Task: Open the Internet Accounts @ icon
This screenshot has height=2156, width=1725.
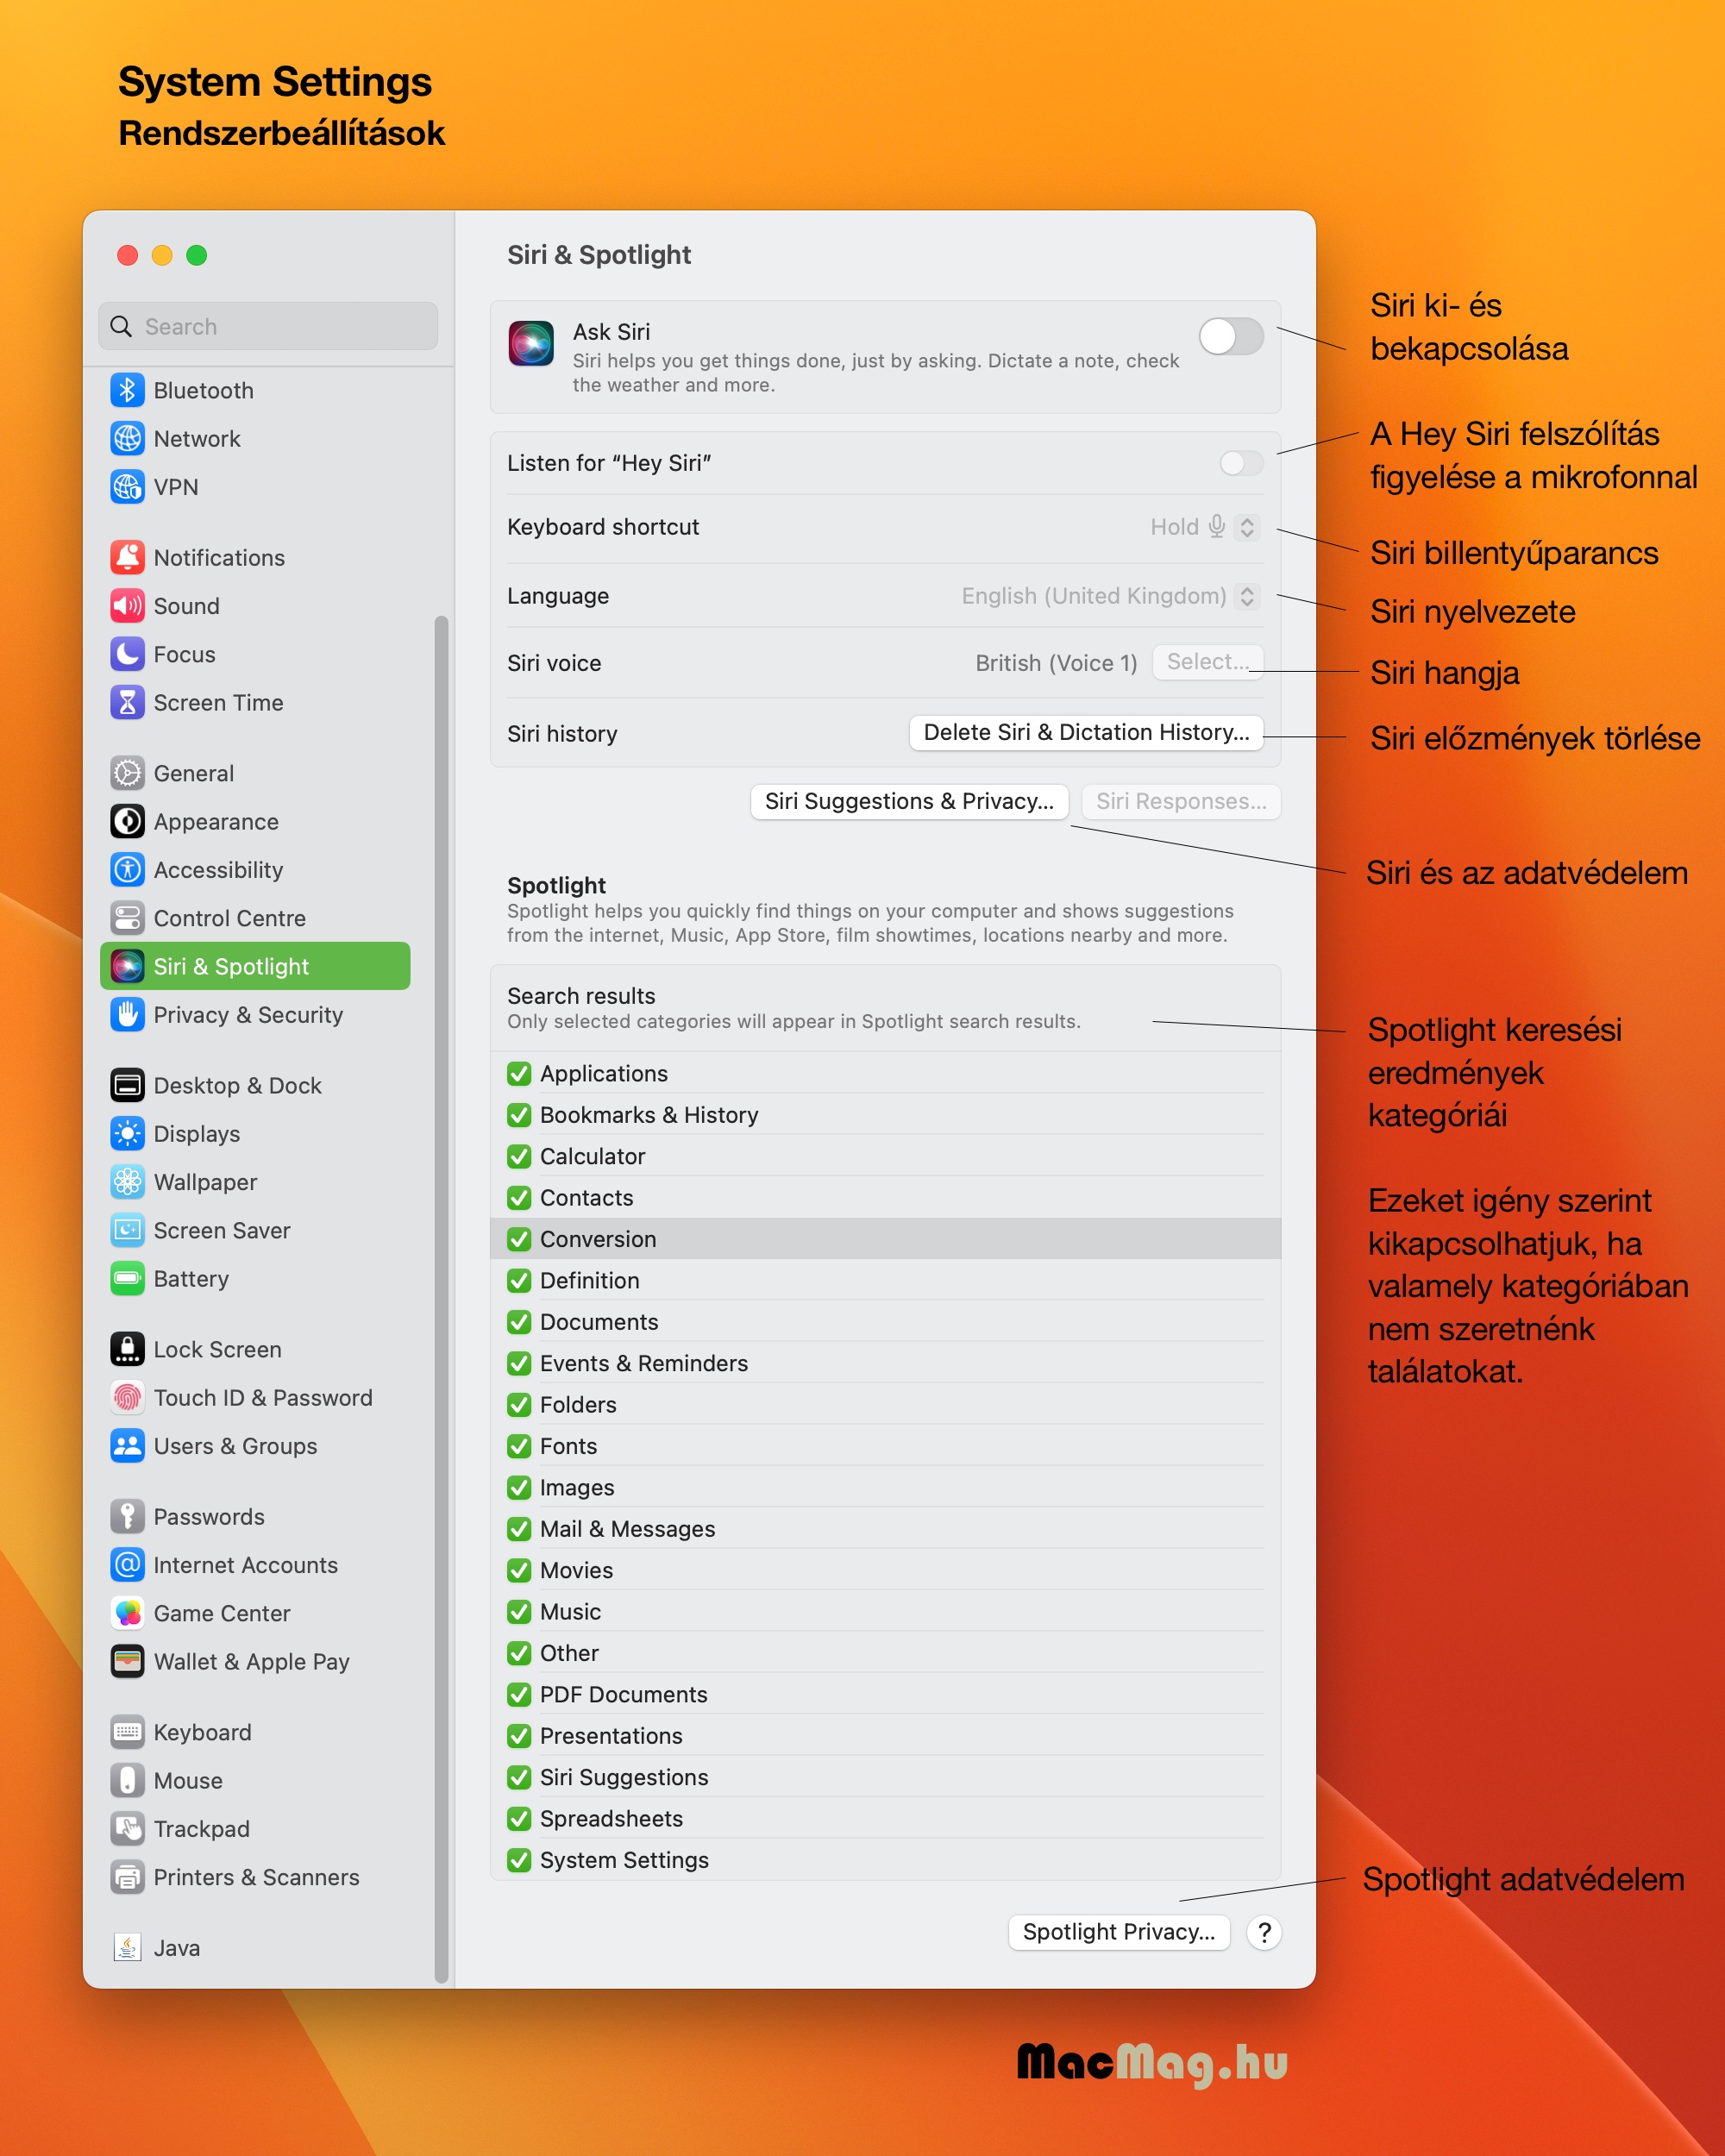Action: [127, 1565]
